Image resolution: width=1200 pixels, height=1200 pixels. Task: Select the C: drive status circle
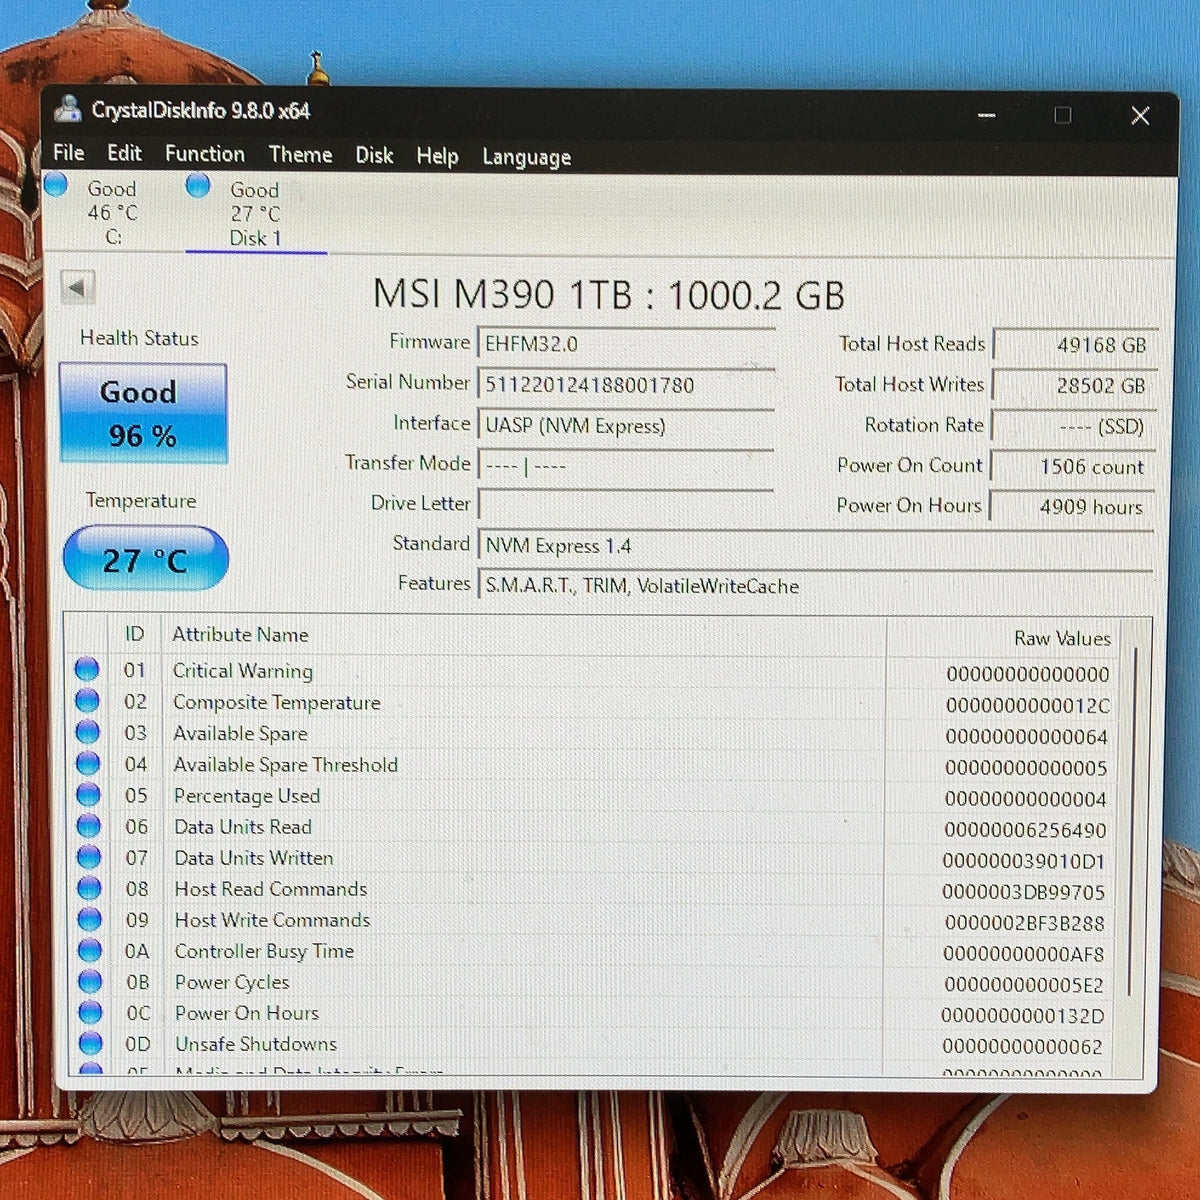(56, 185)
